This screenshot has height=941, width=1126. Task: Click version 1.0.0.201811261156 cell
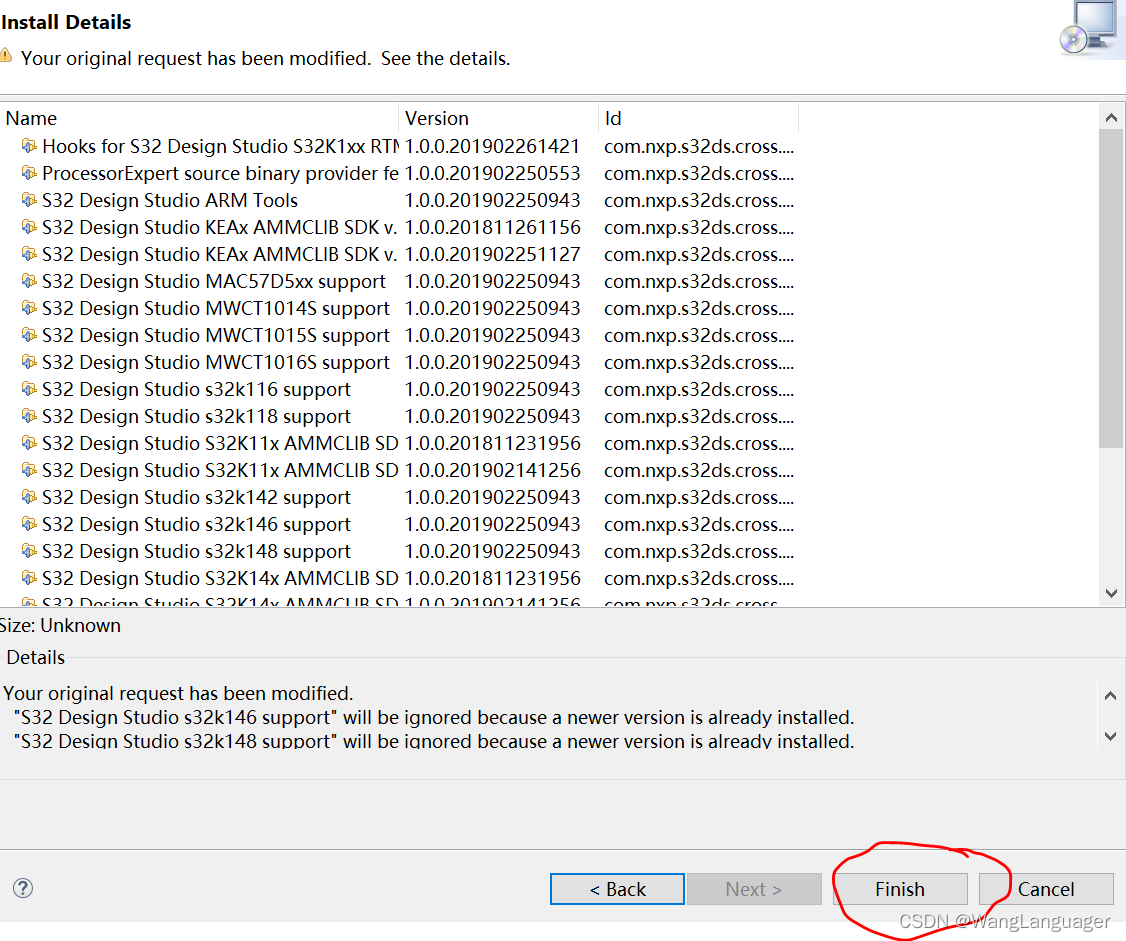click(x=492, y=228)
